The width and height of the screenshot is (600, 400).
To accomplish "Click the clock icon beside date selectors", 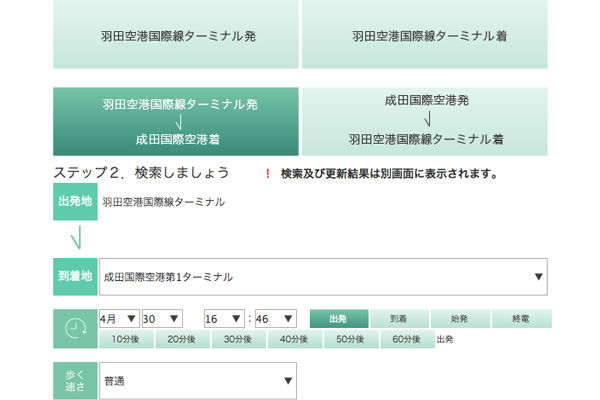I will pyautogui.click(x=75, y=328).
